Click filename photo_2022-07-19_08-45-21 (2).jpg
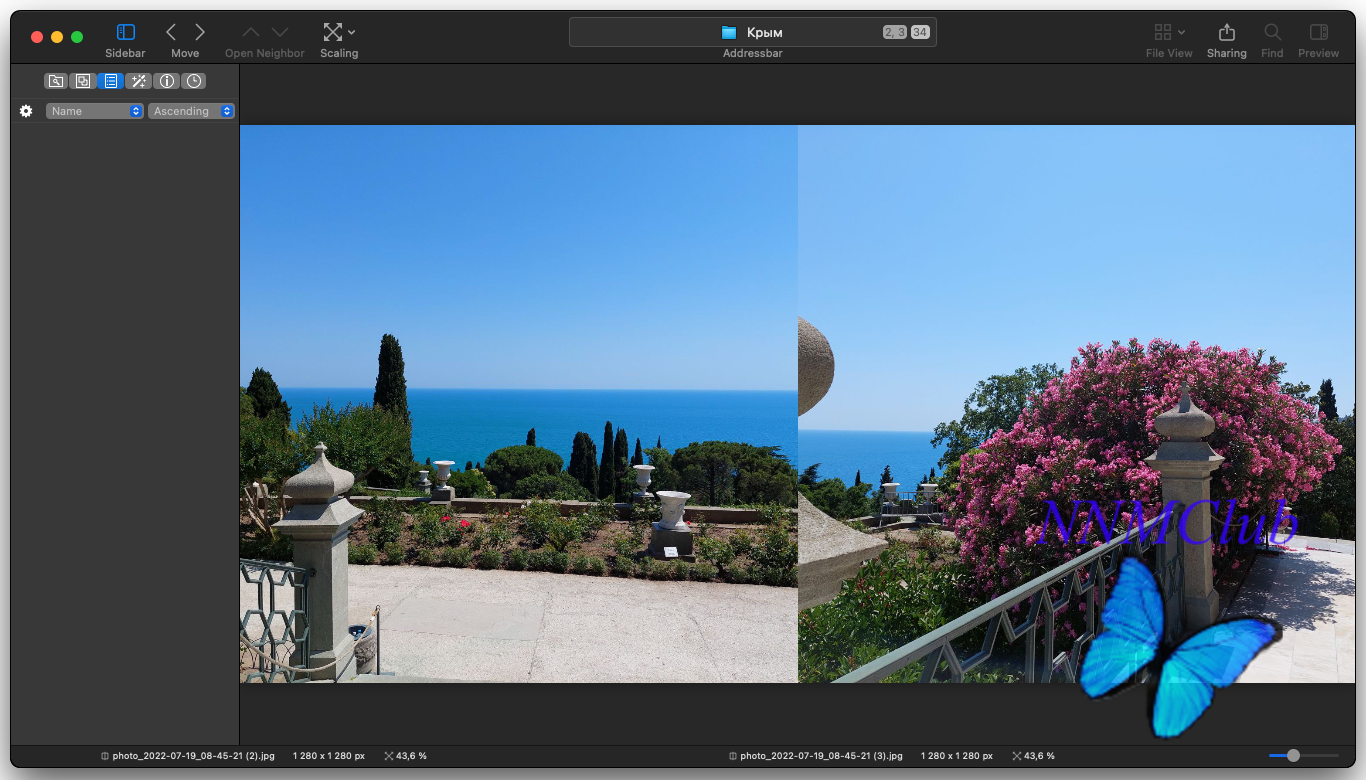 coord(195,756)
